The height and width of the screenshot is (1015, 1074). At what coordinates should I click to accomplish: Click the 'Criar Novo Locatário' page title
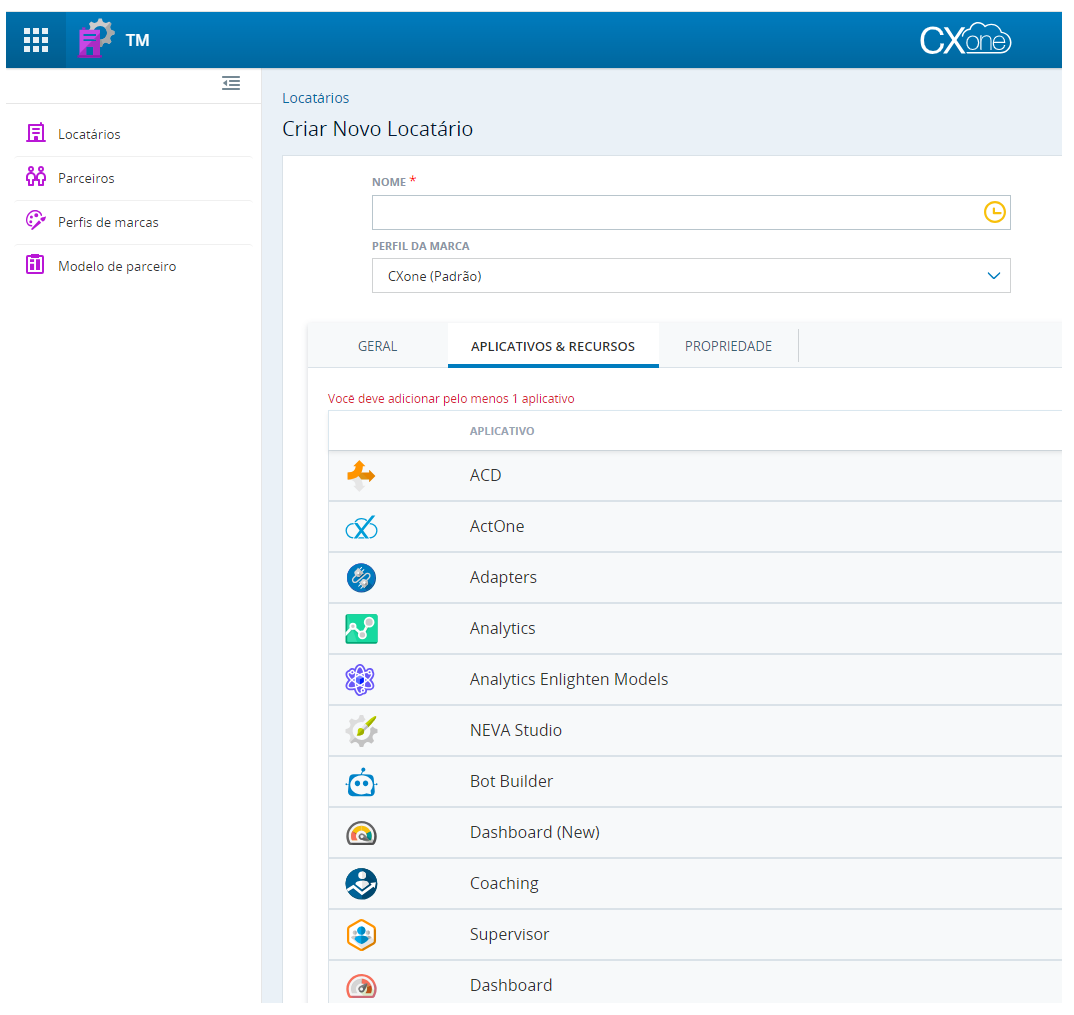pyautogui.click(x=377, y=129)
